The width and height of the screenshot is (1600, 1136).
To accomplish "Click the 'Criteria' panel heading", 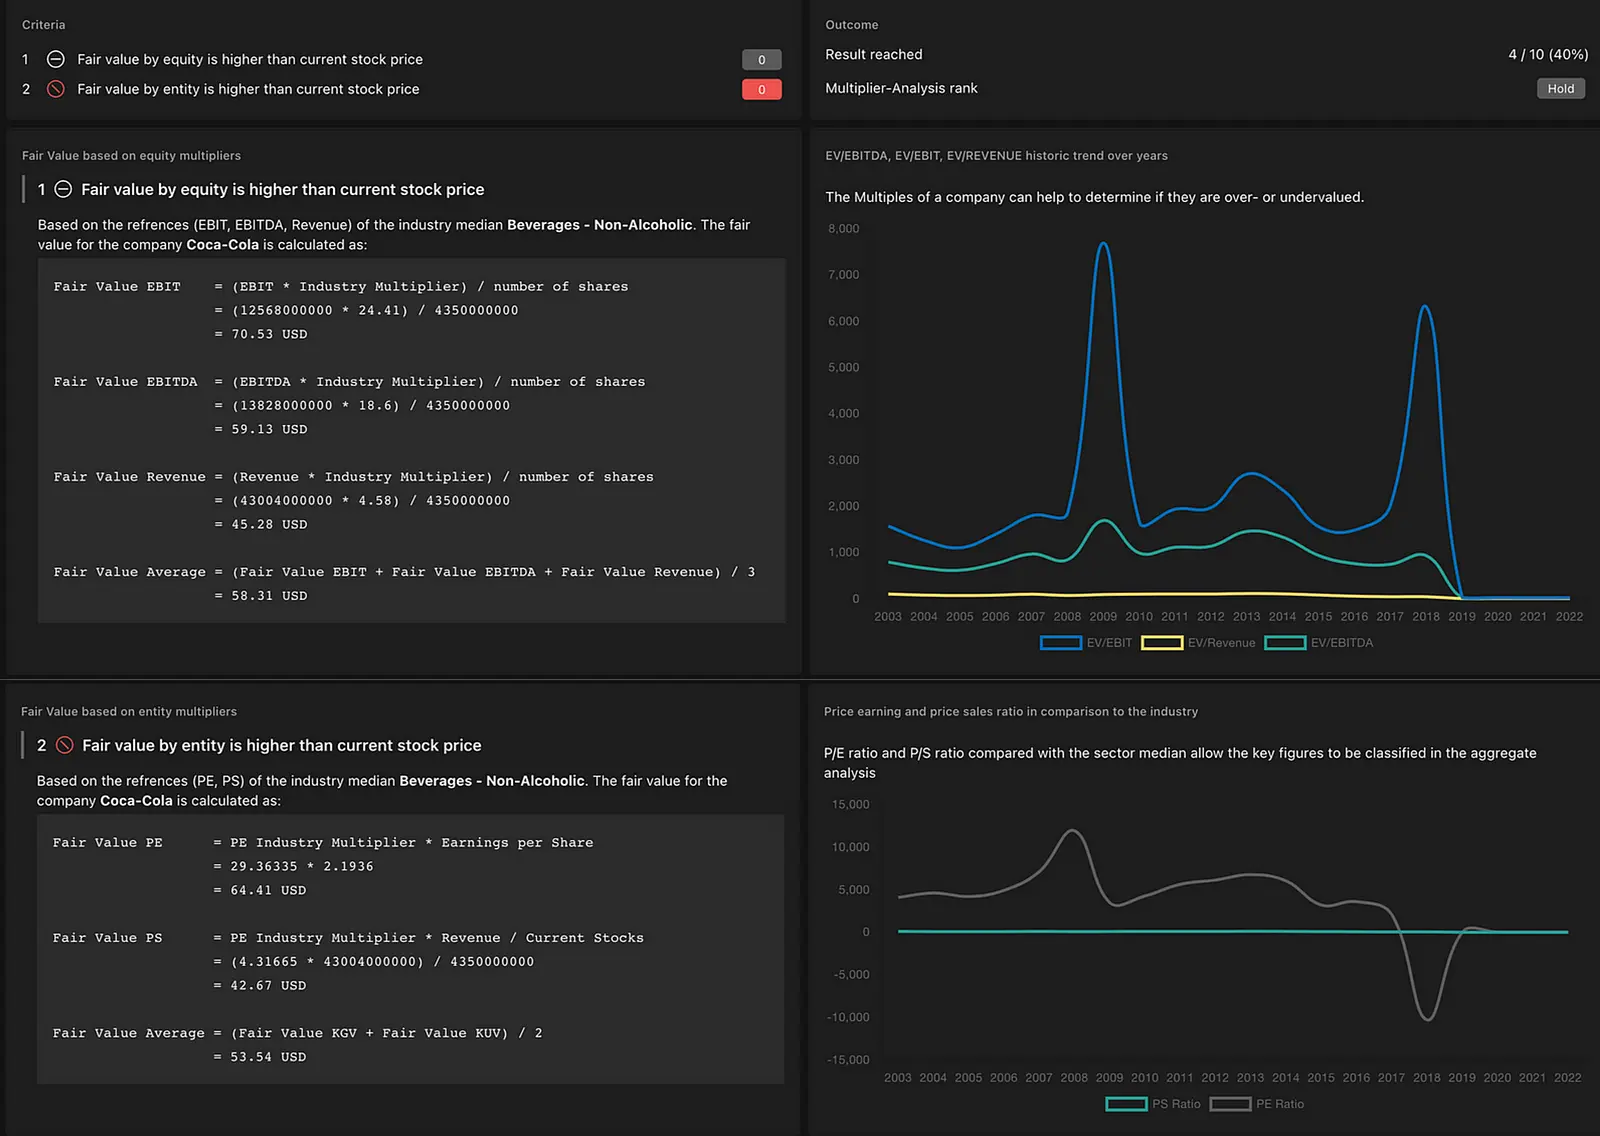I will point(43,25).
